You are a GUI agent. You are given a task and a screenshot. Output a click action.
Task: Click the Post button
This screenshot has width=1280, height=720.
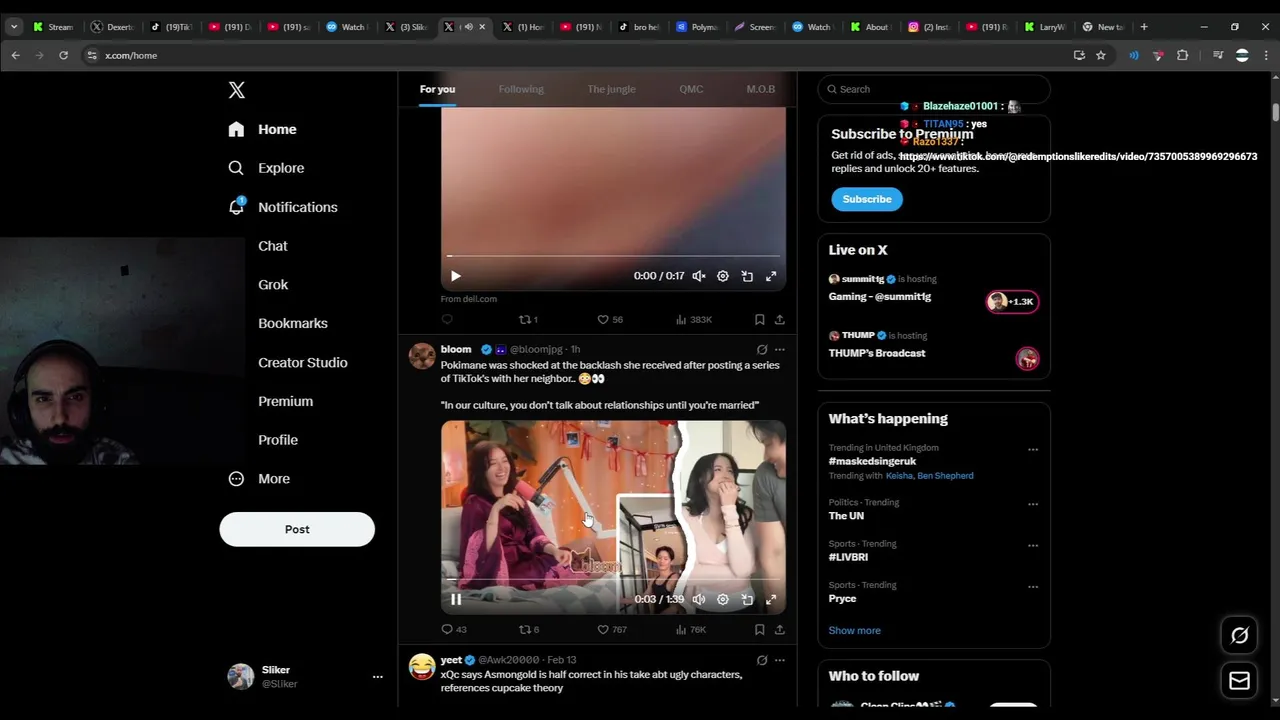point(297,529)
